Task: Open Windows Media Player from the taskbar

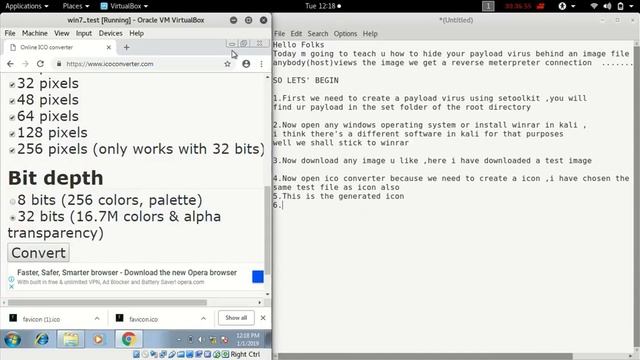Action: coord(98,339)
